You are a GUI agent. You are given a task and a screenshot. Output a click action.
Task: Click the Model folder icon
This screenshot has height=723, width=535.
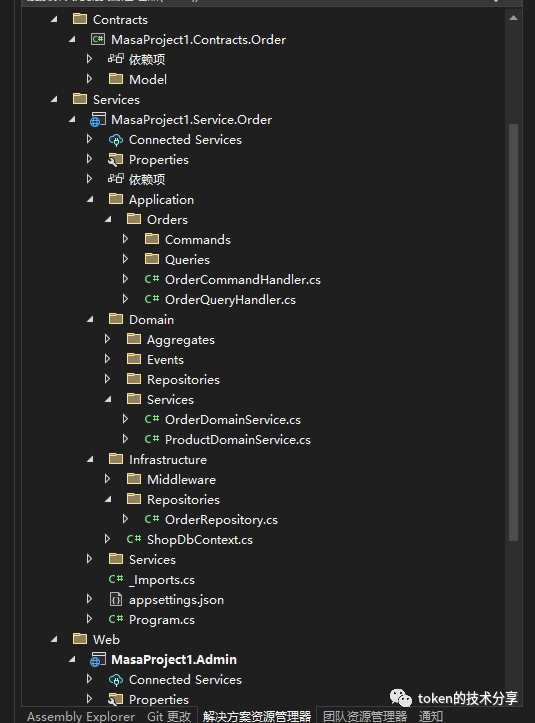[116, 79]
